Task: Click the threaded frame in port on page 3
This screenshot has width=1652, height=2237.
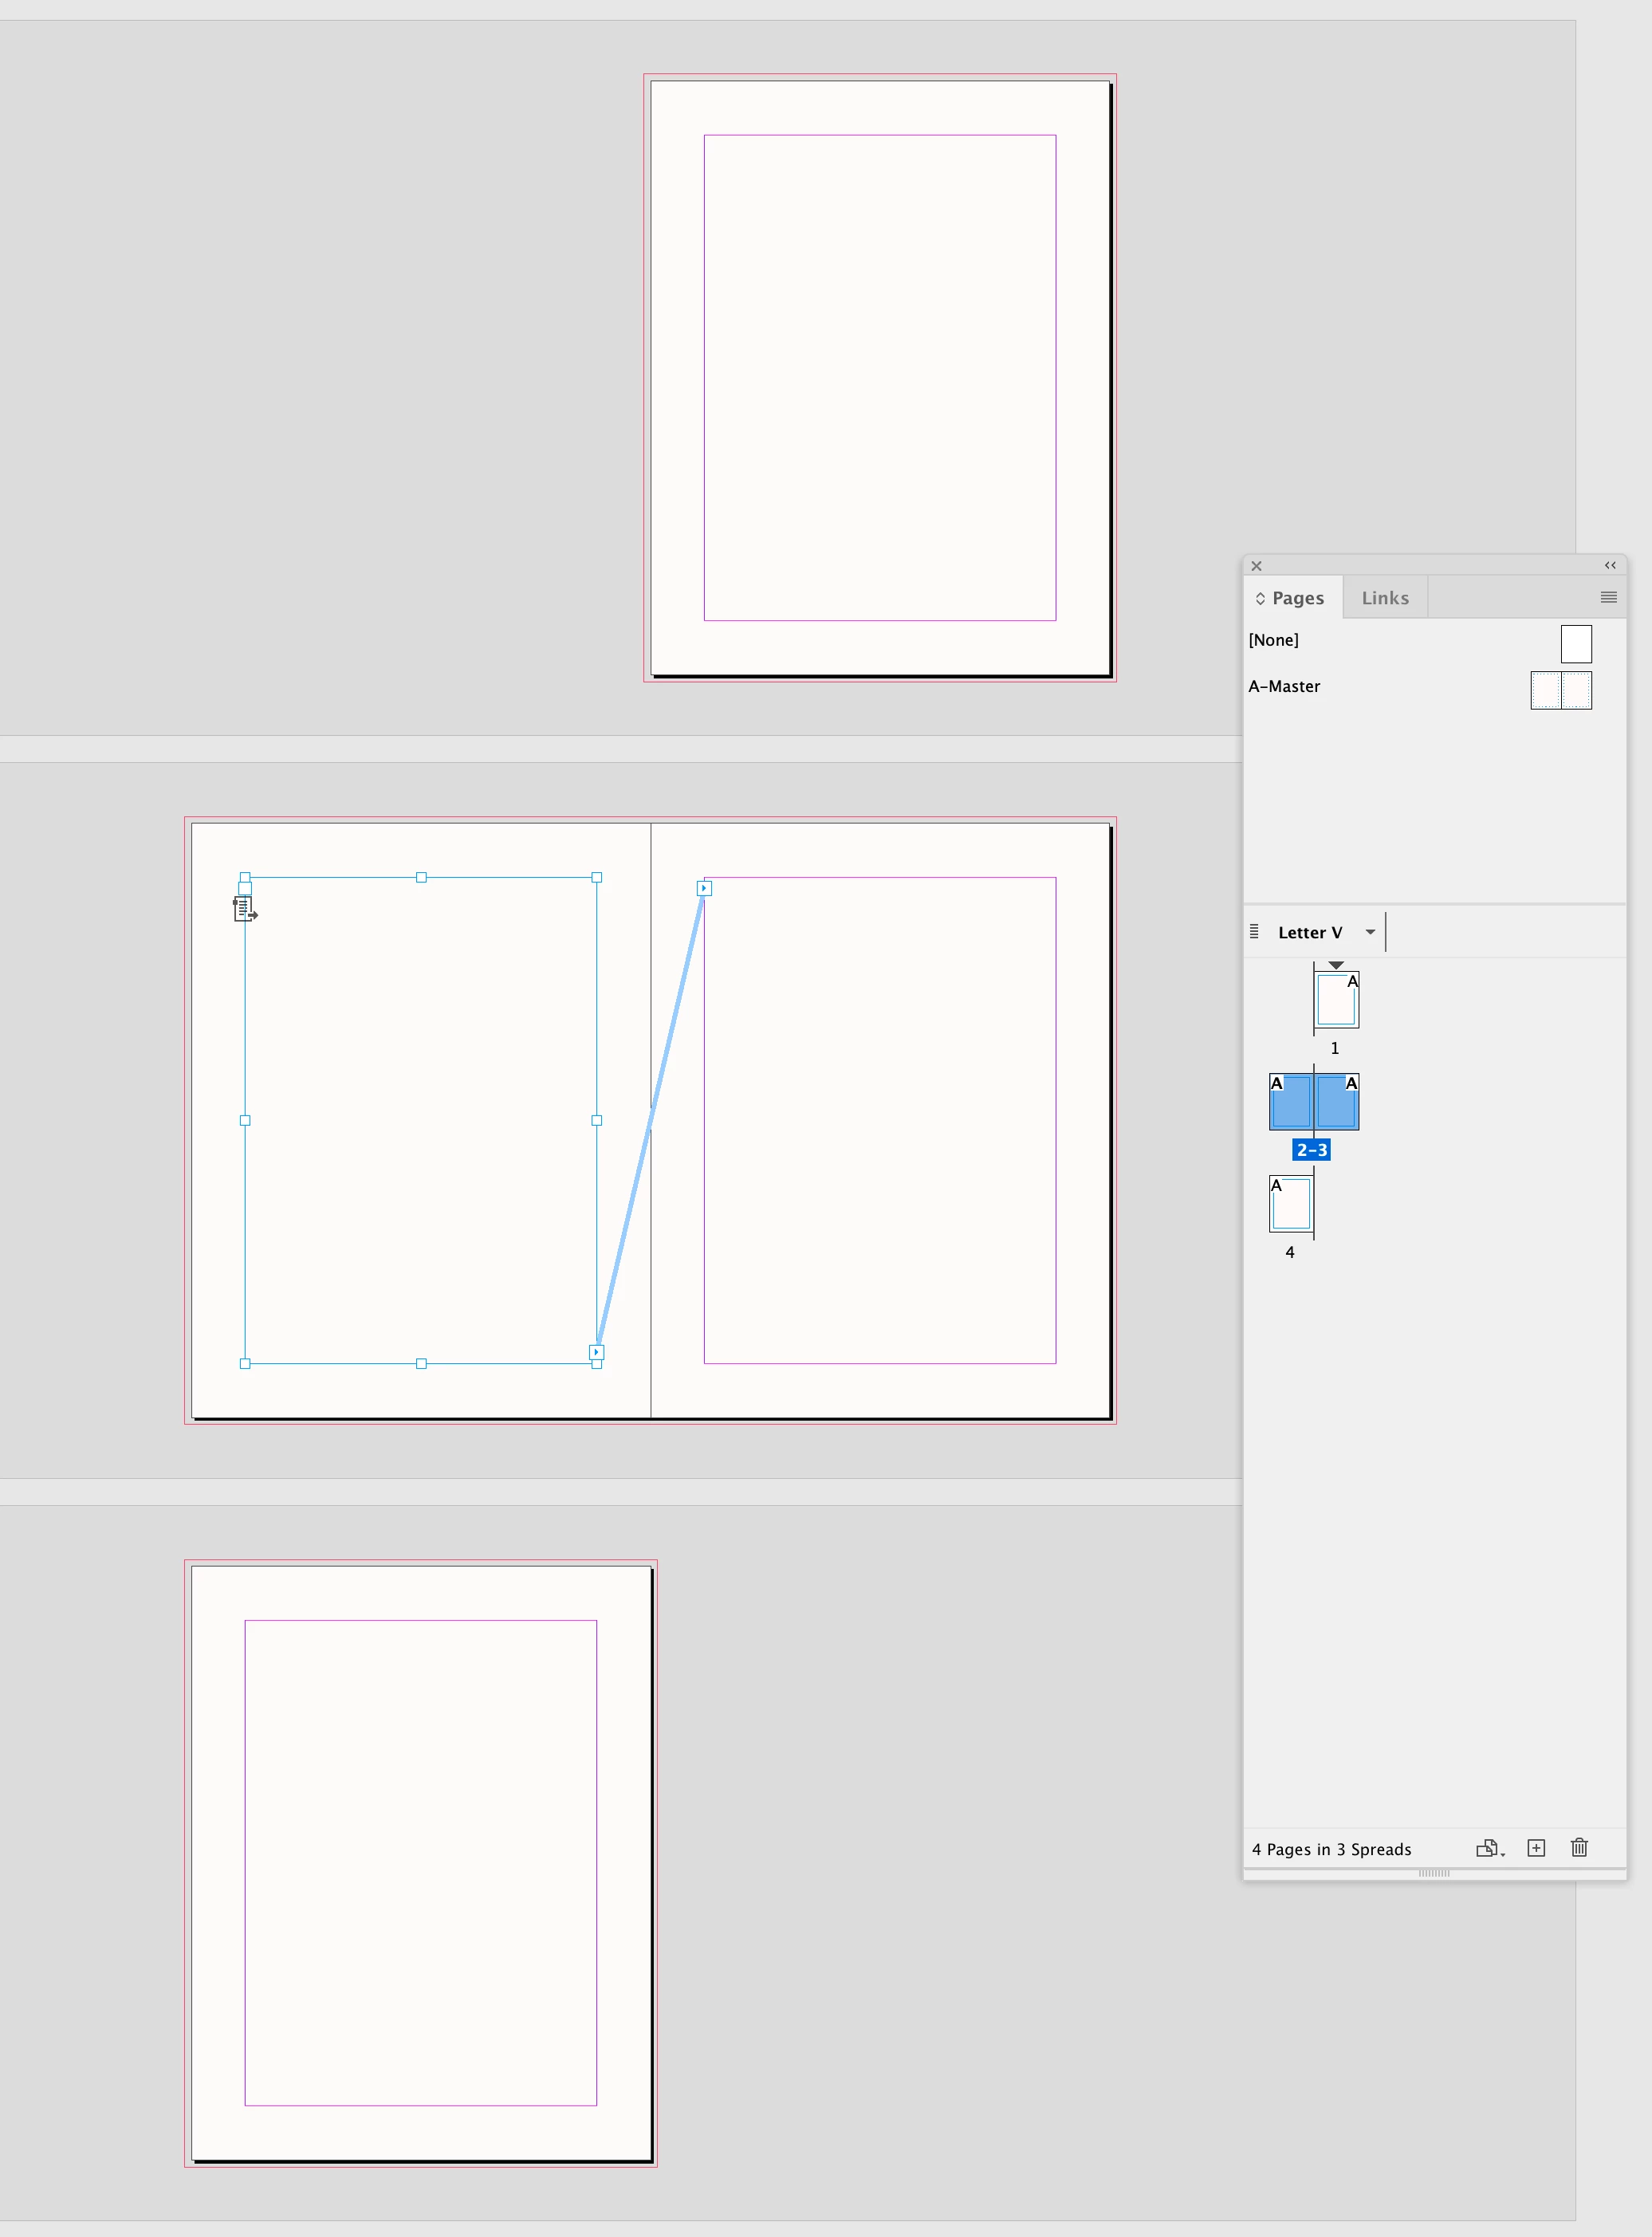Action: [704, 888]
